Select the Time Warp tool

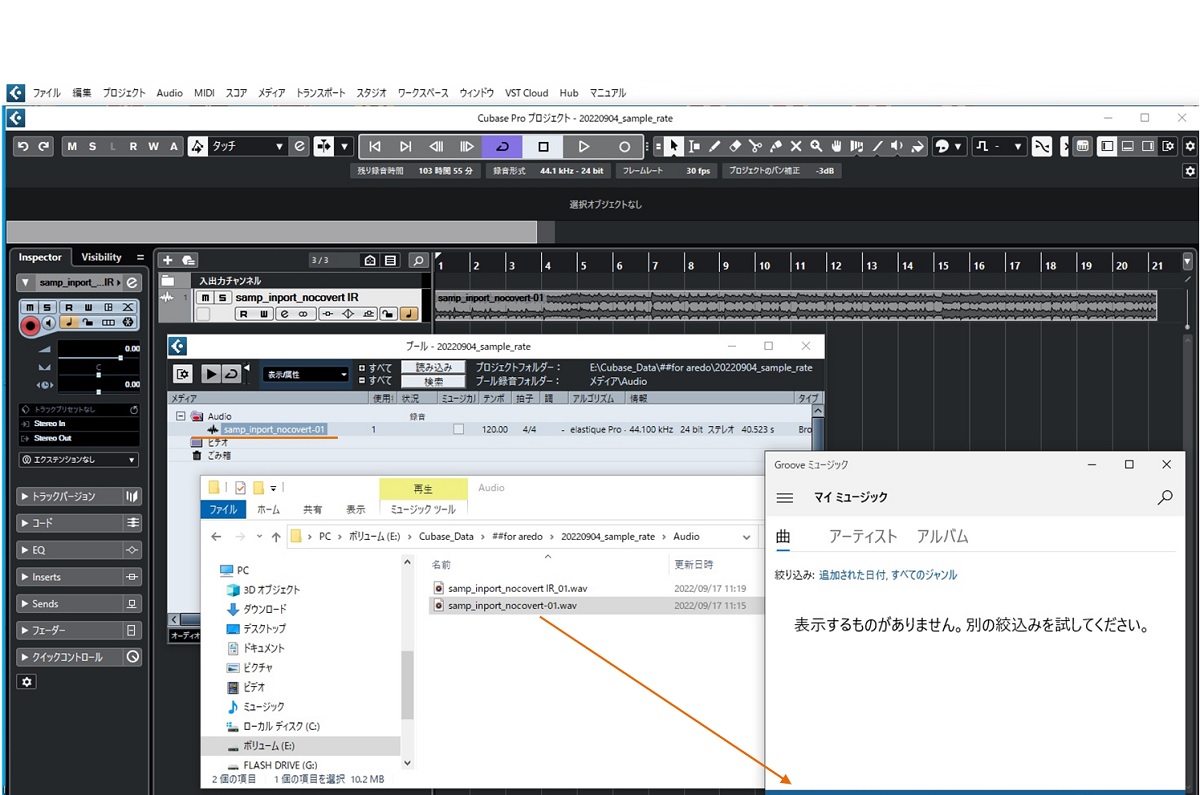[x=857, y=147]
